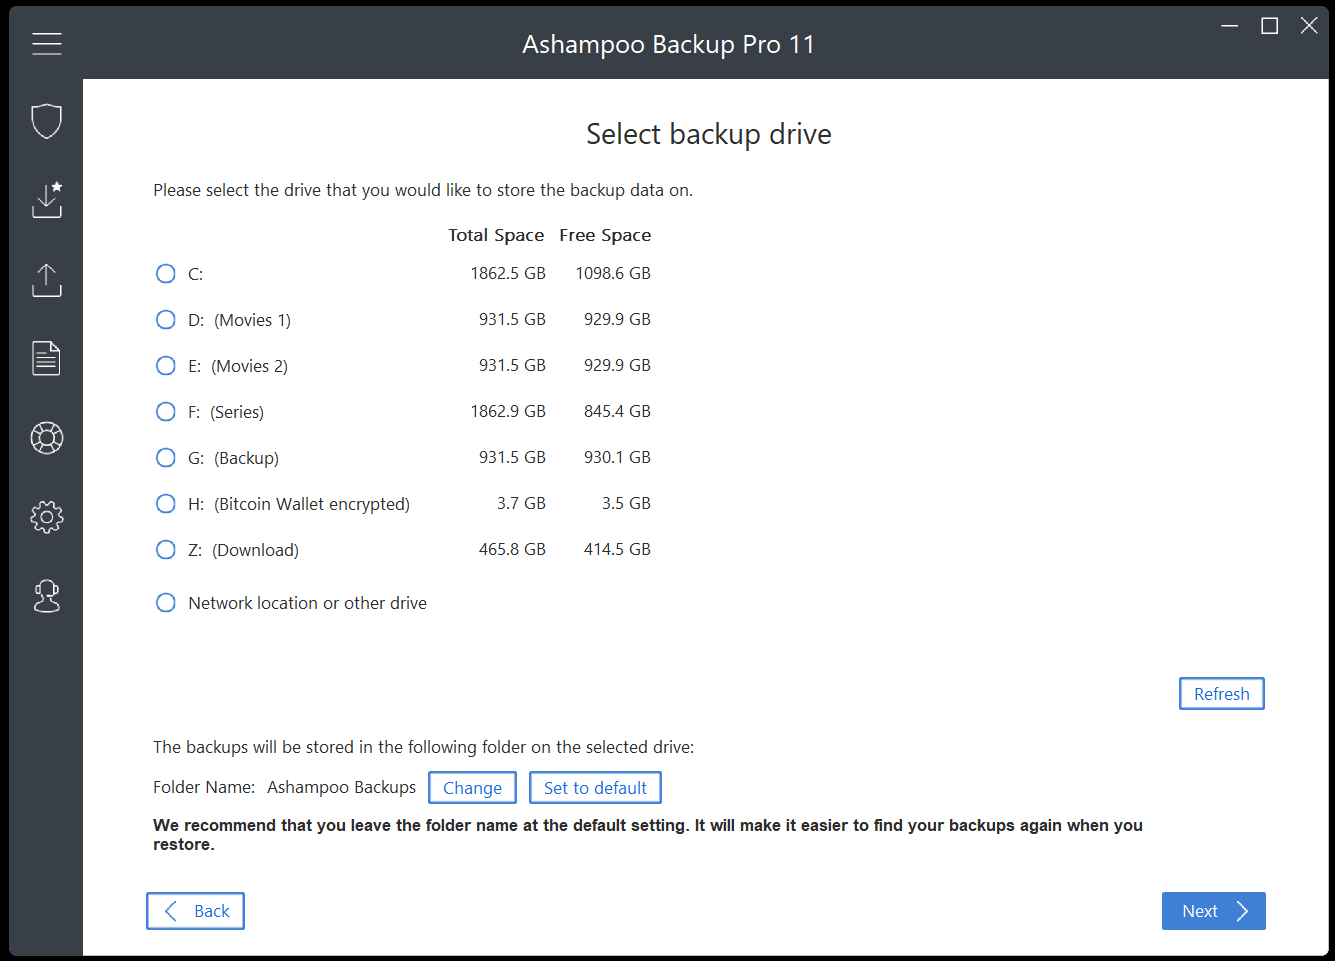Screen dimensions: 1335x961
Task: Click the Select backup drive heading
Action: point(709,134)
